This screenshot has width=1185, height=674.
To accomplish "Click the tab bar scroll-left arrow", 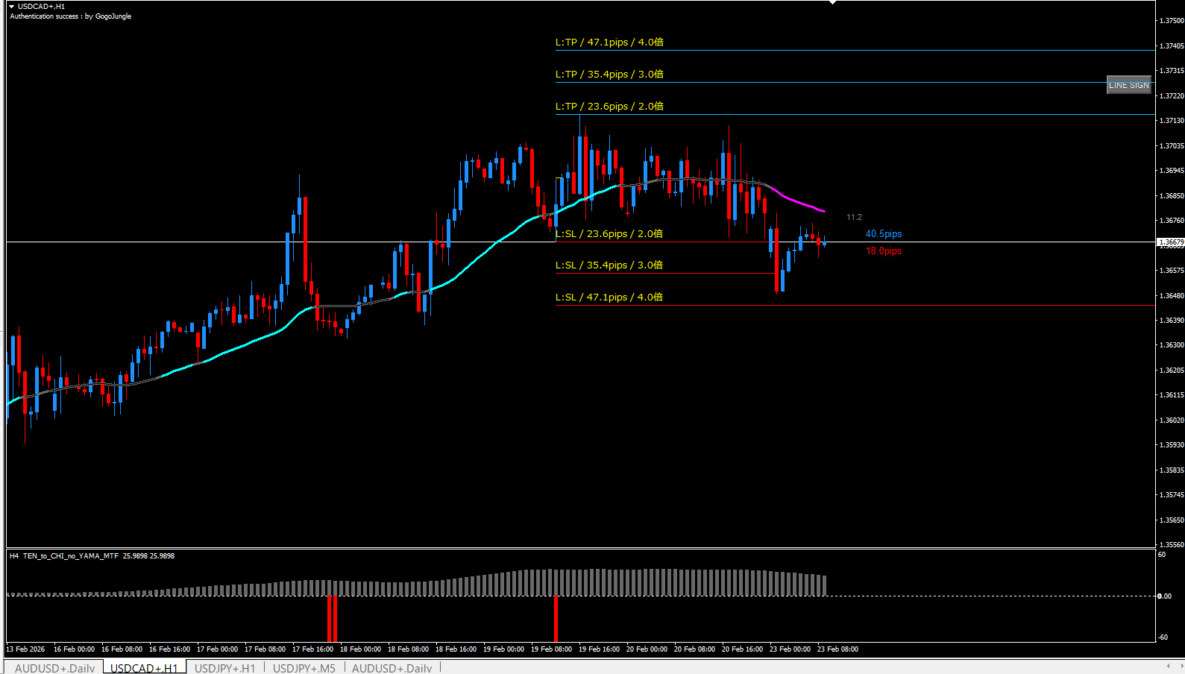I will coord(1167,666).
